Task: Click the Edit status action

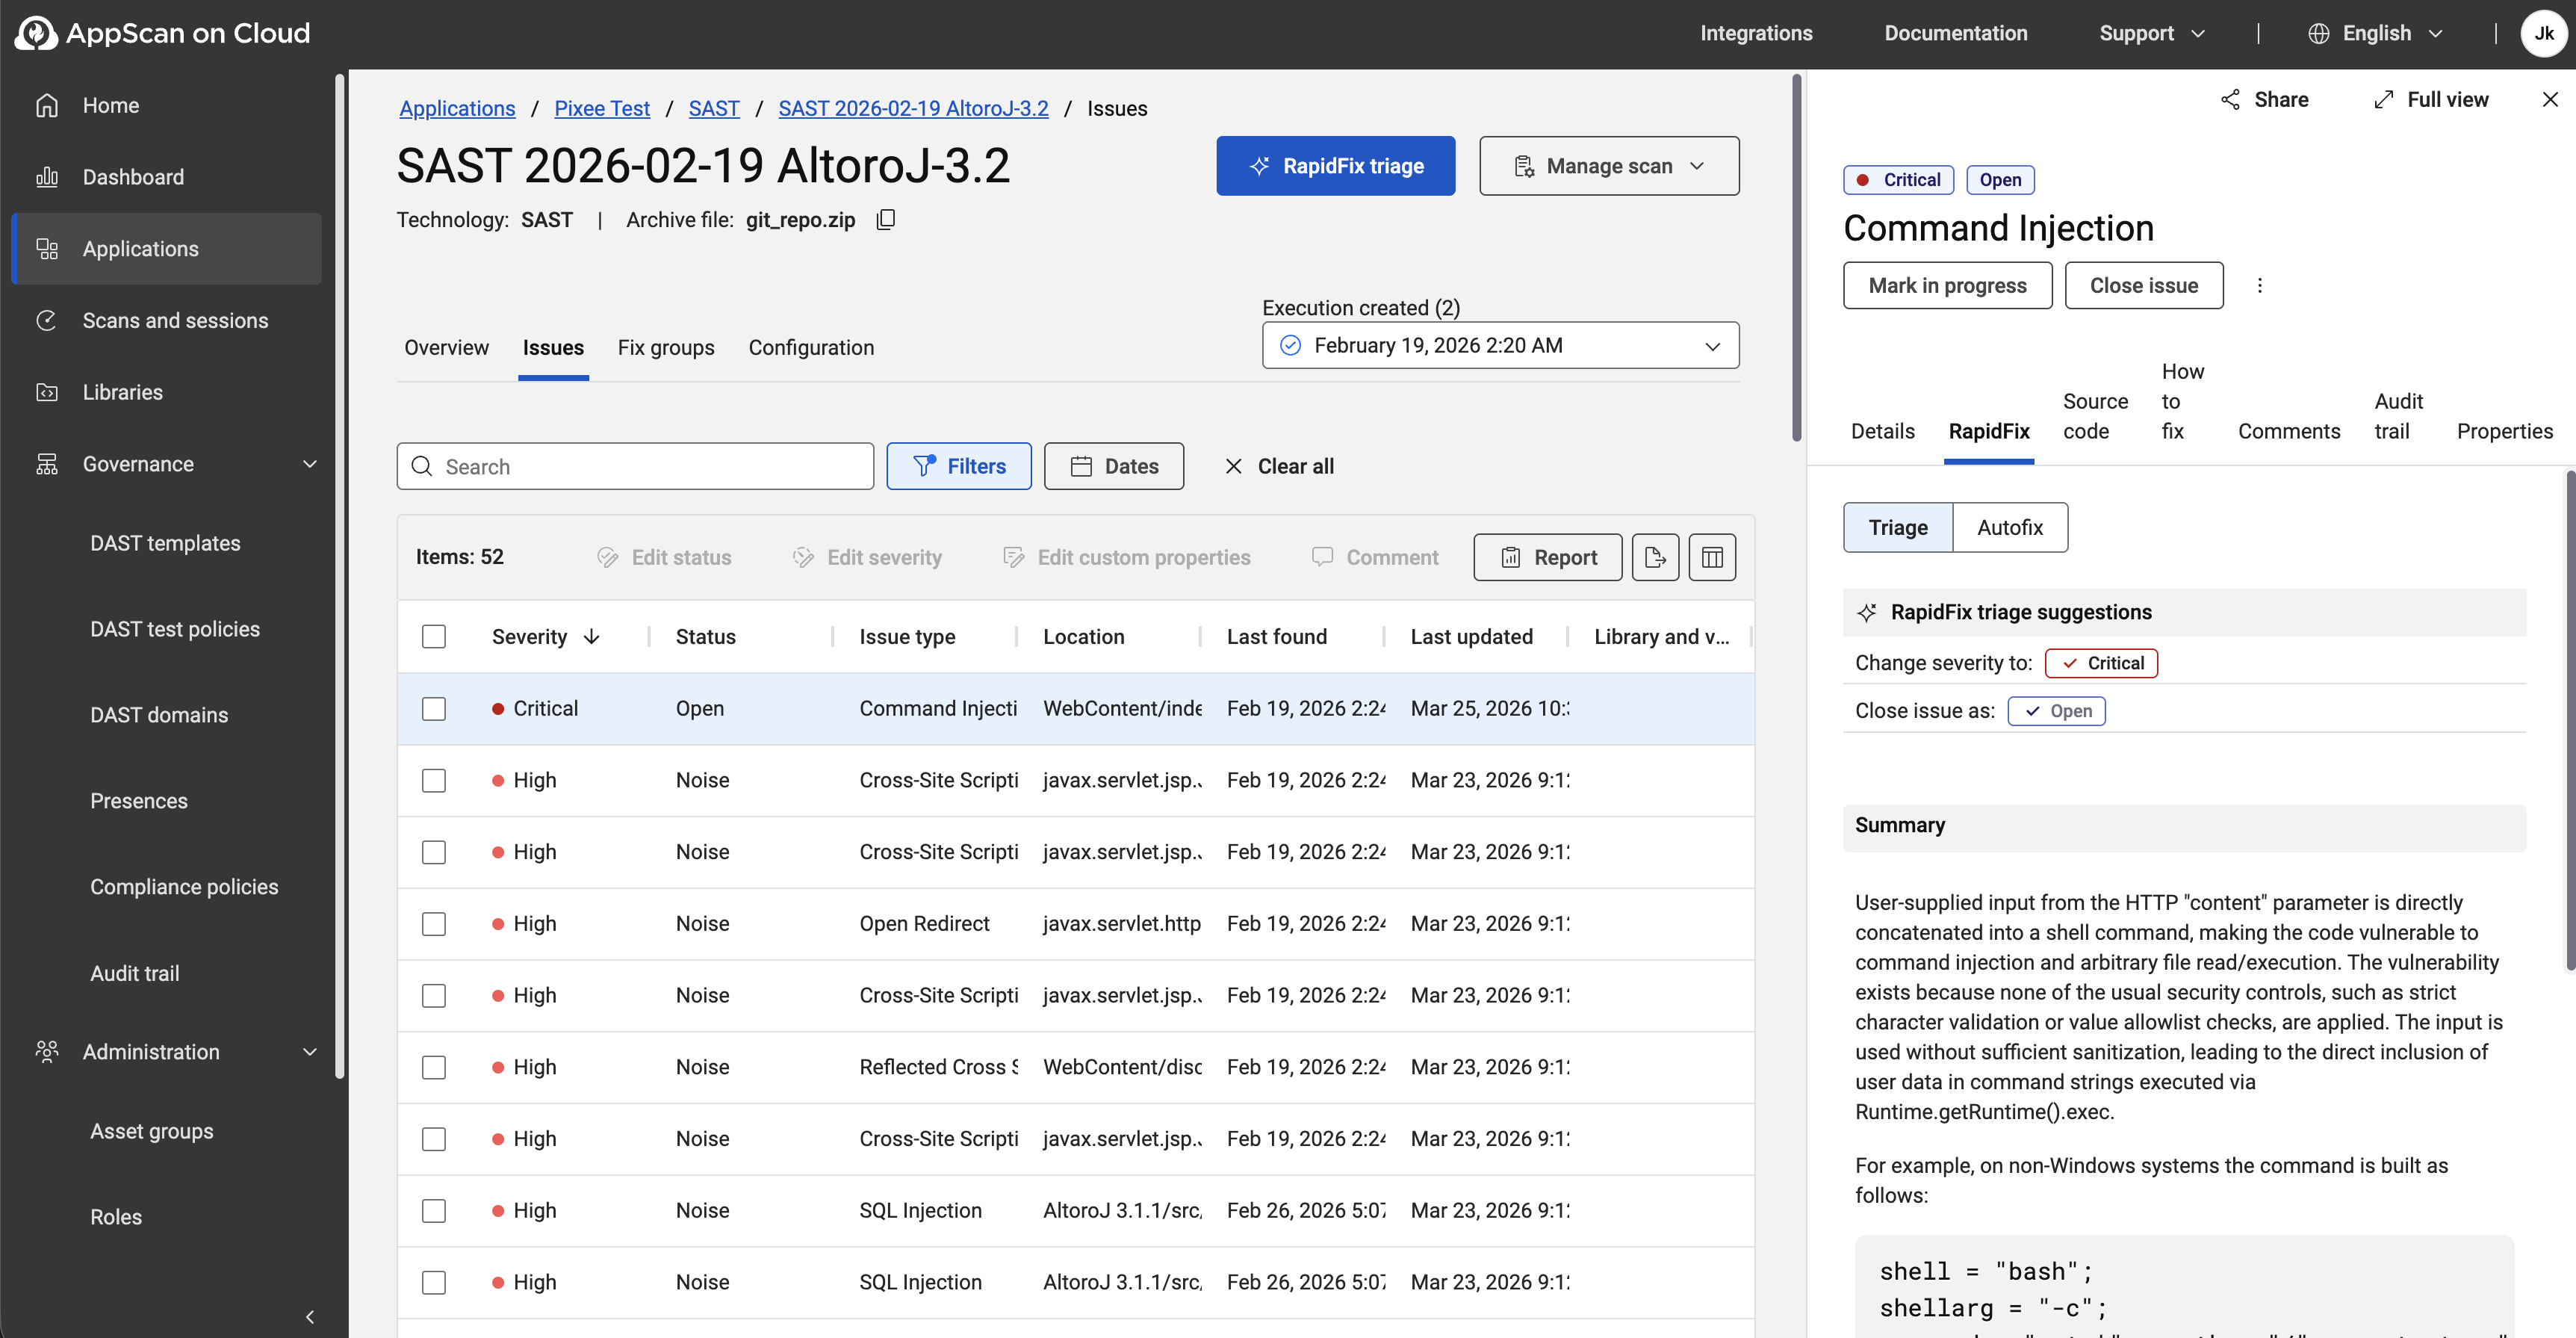Action: pos(664,557)
